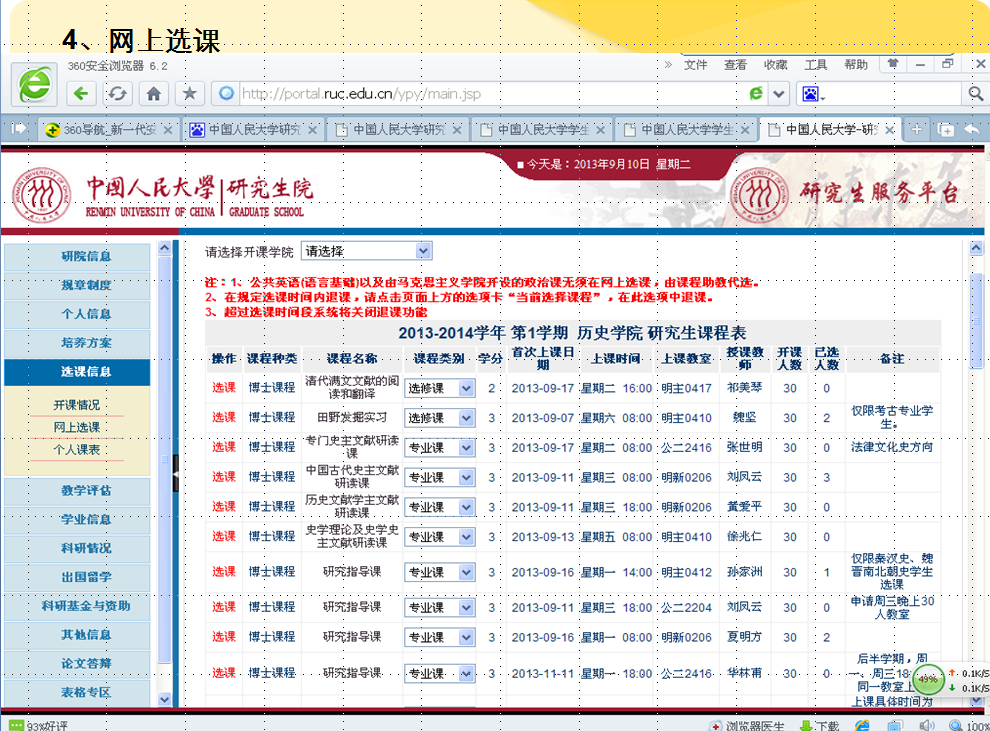Screen dimensions: 990x731
Task: Expand the 请选择开课学院 dropdown
Action: tap(423, 251)
